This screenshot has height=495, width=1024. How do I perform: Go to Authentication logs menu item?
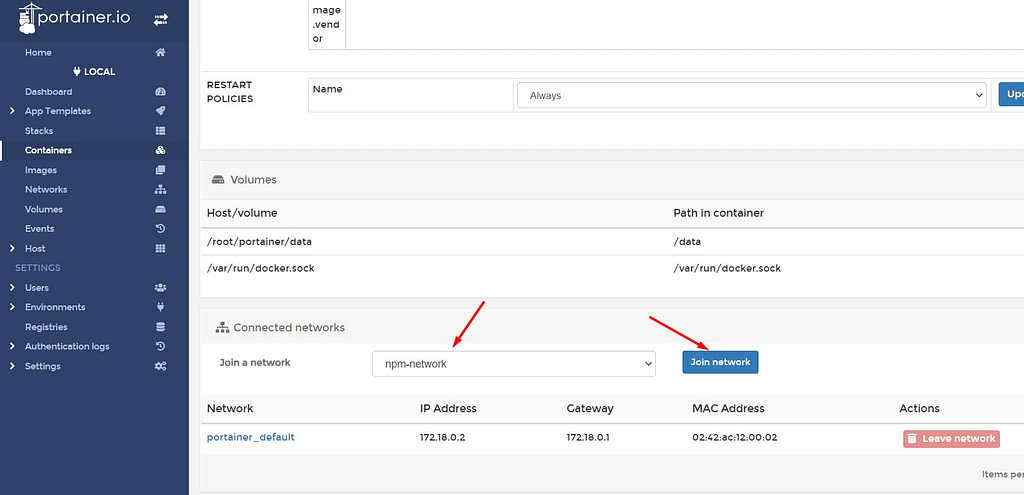67,346
